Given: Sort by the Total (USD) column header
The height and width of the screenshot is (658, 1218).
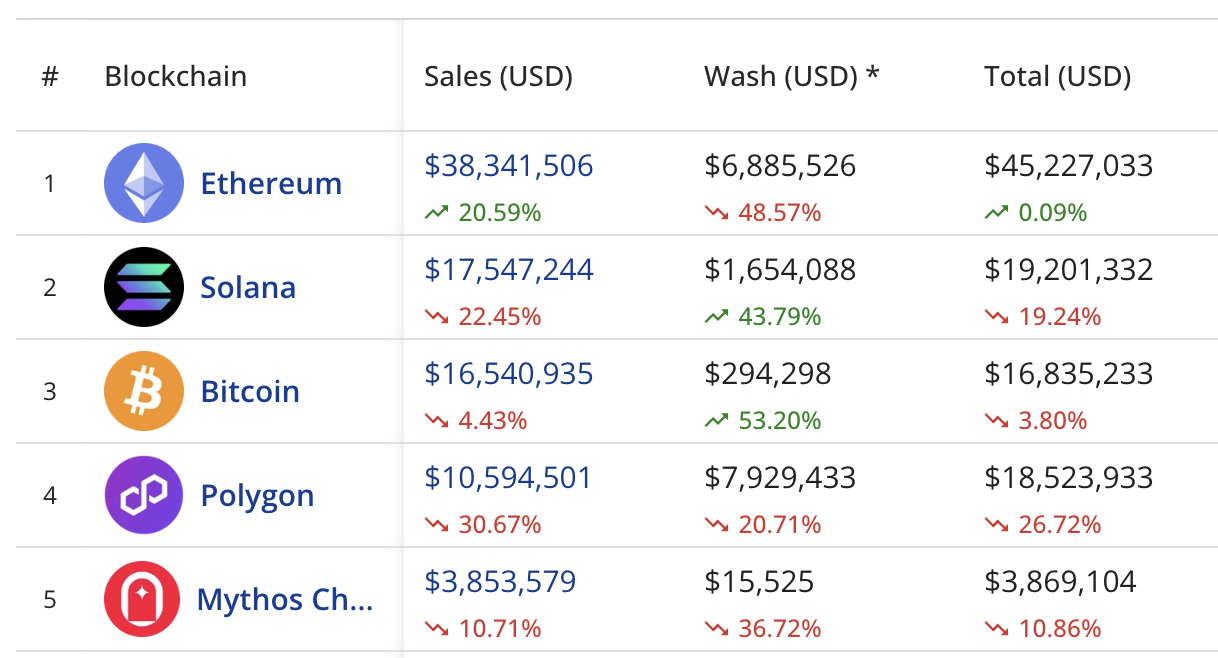Looking at the screenshot, I should pyautogui.click(x=1057, y=77).
